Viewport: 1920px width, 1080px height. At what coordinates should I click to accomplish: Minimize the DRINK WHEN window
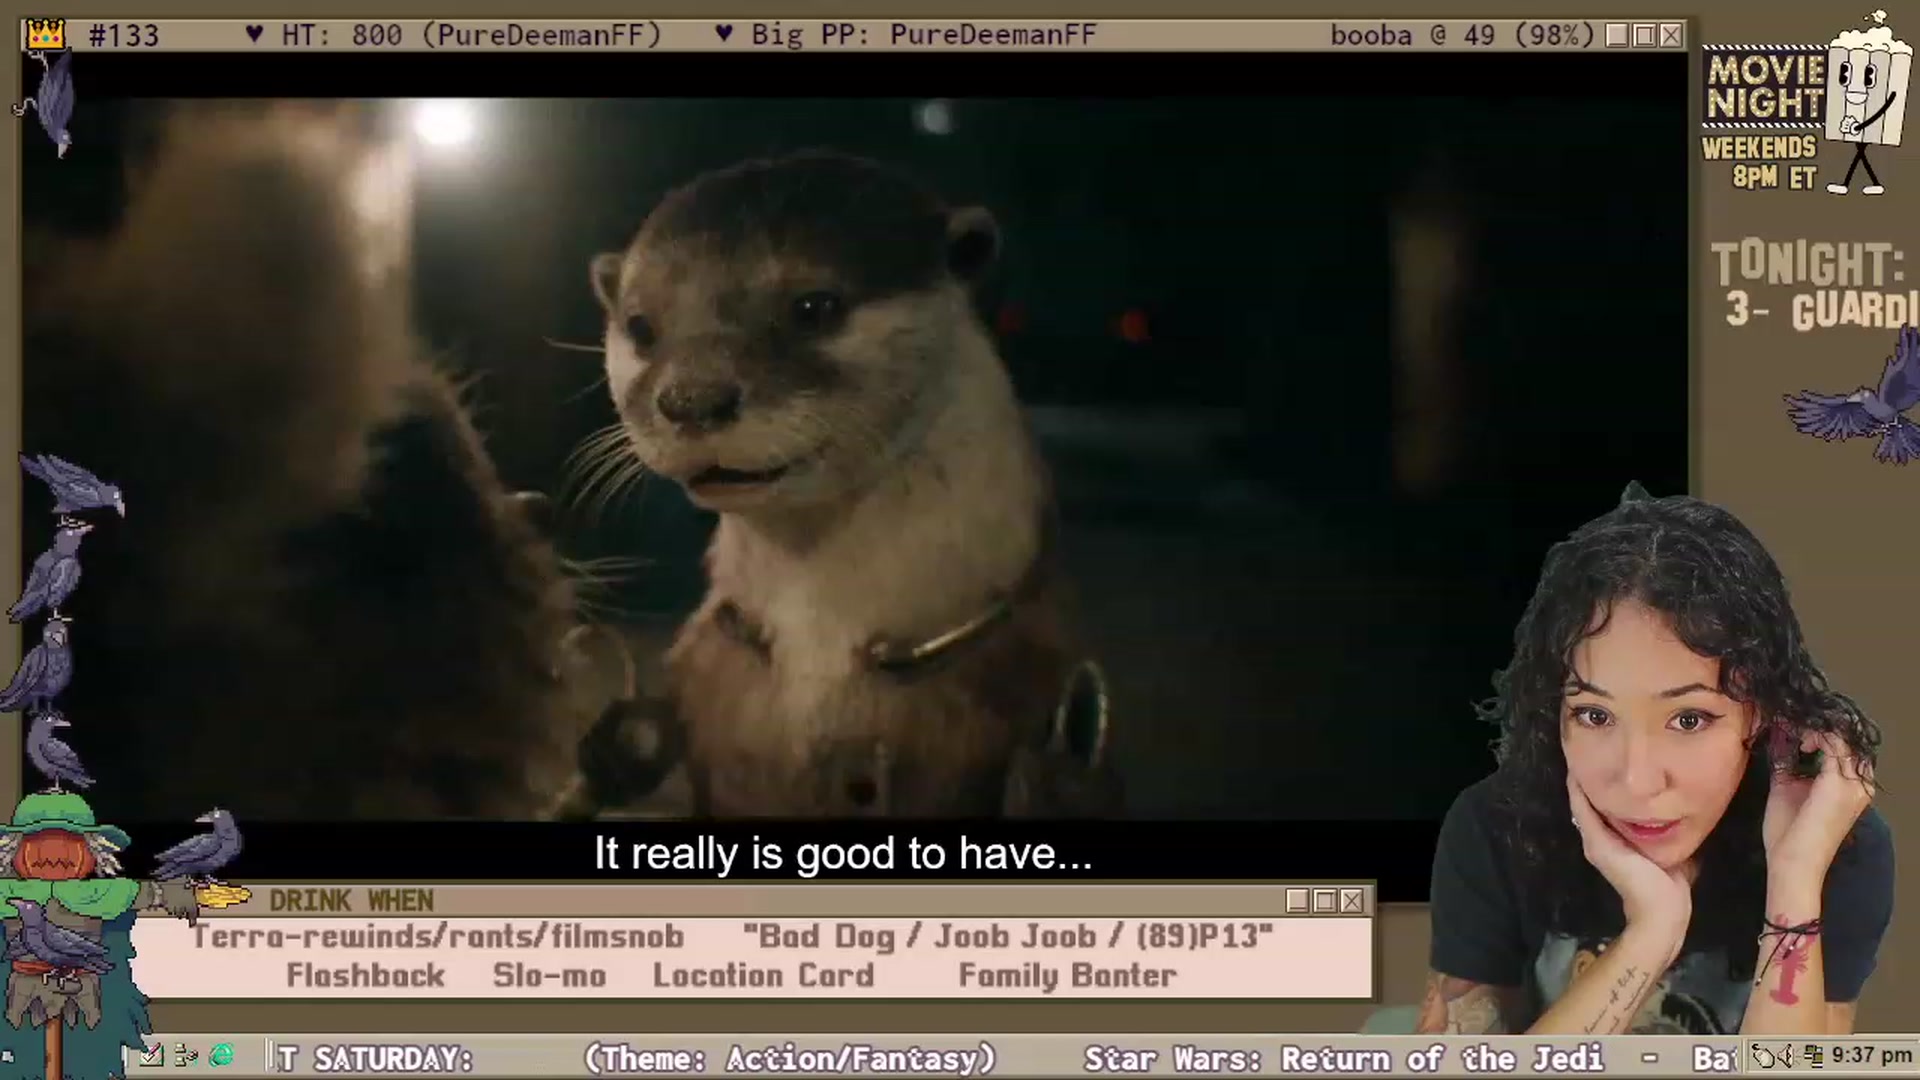pos(1298,901)
